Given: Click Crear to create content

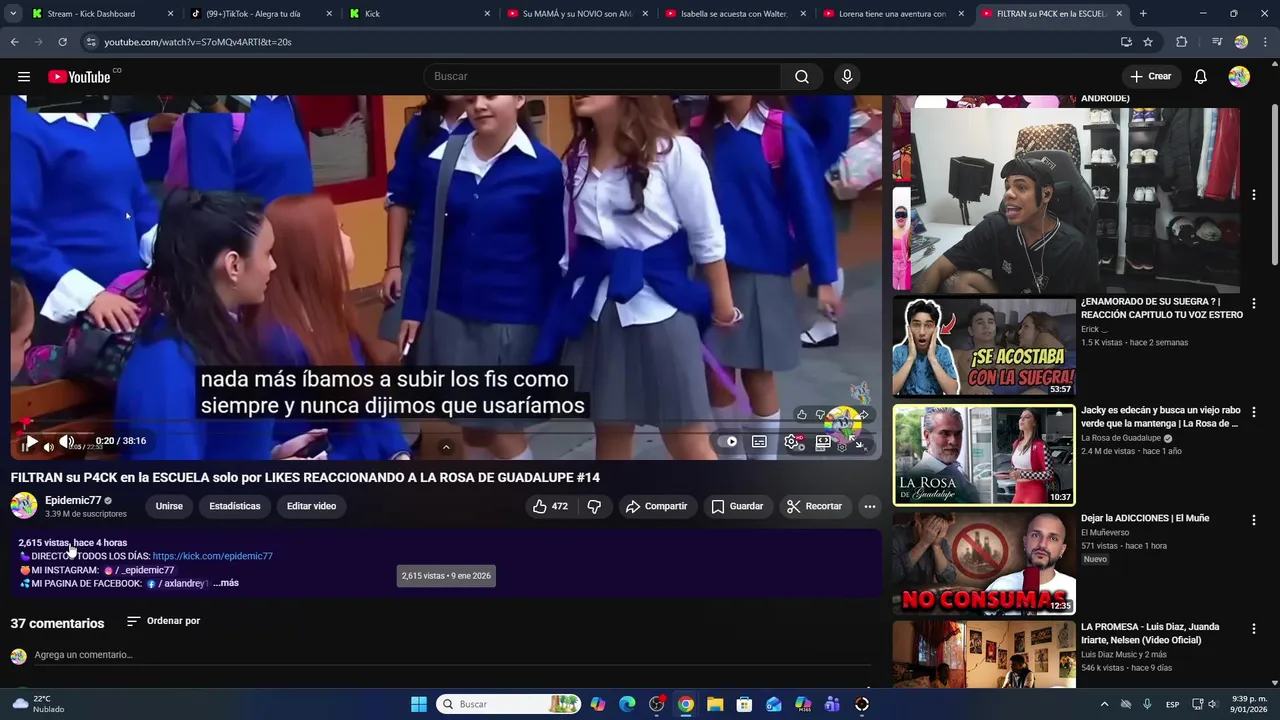Looking at the screenshot, I should tap(1150, 77).
